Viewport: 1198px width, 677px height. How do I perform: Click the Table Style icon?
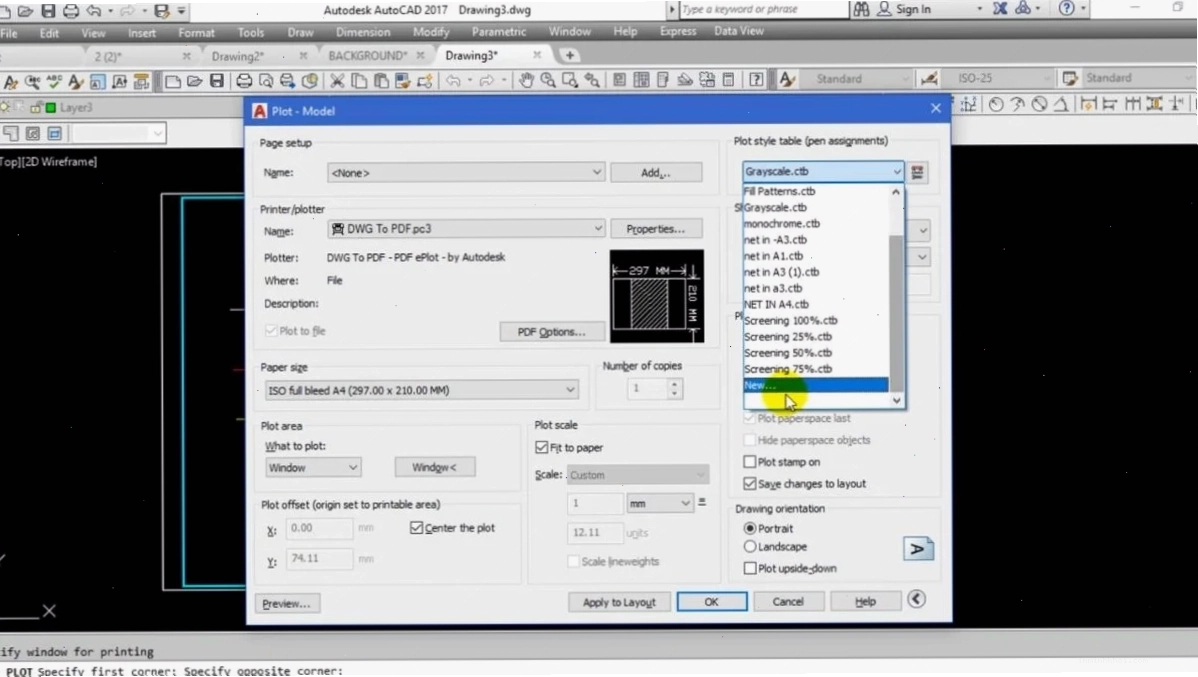click(x=1070, y=78)
